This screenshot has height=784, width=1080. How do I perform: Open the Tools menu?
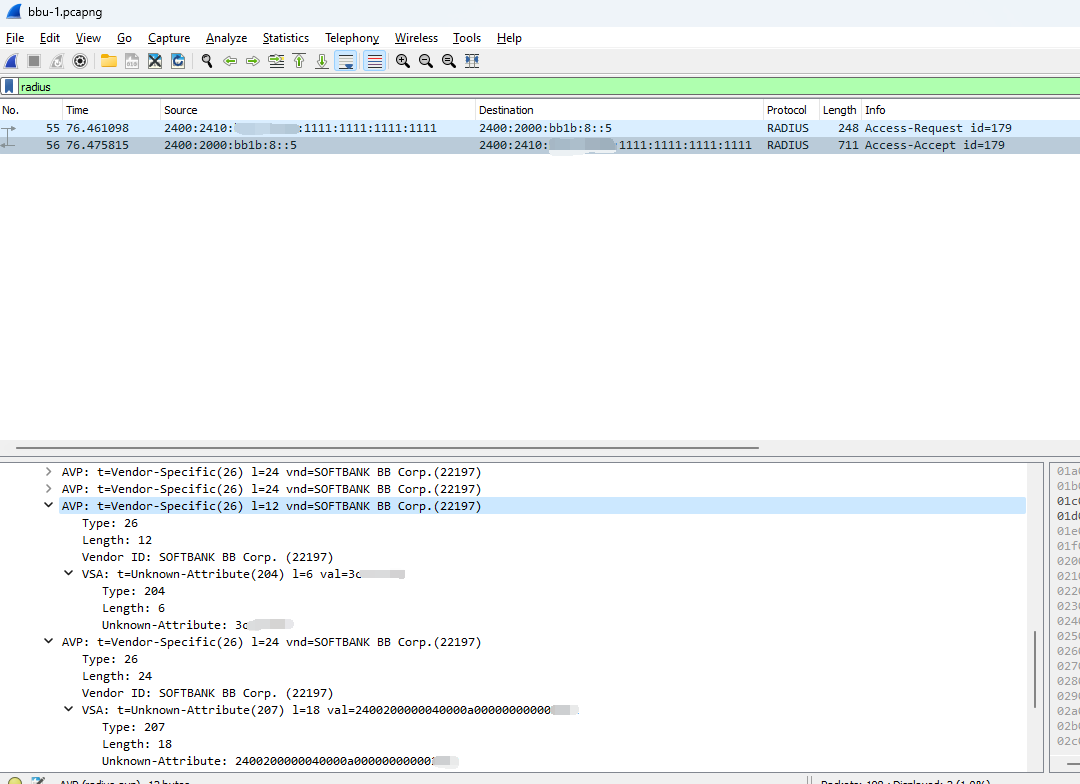pyautogui.click(x=466, y=38)
